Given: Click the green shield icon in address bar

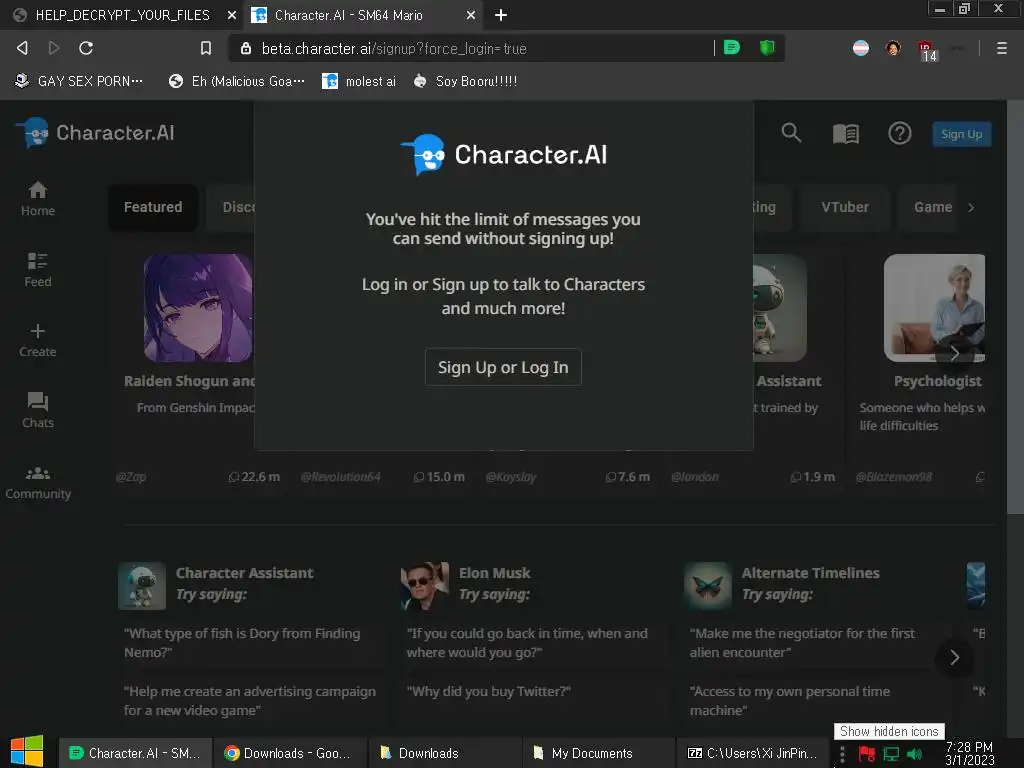Looking at the screenshot, I should (x=767, y=48).
